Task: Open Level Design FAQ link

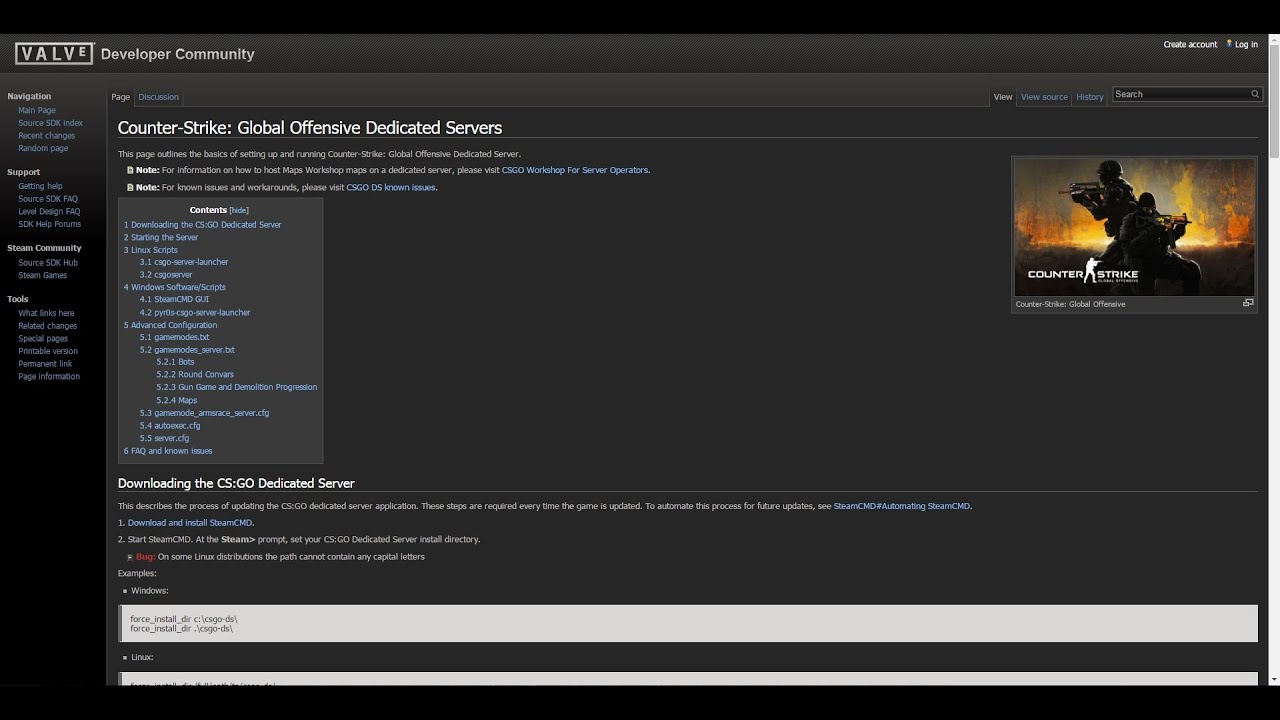Action: click(x=49, y=211)
